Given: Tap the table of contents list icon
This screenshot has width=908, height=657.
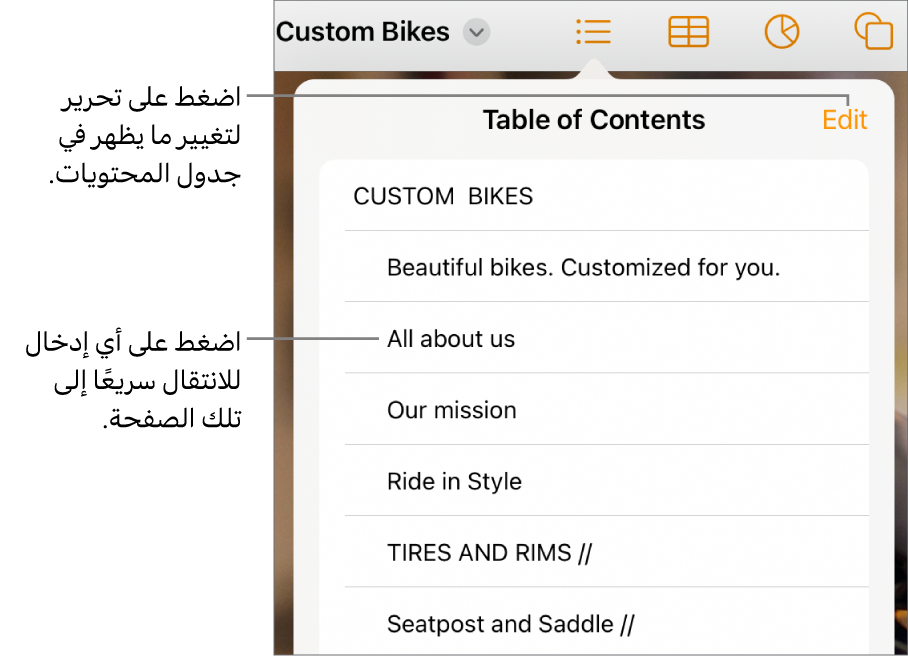Looking at the screenshot, I should 593,32.
